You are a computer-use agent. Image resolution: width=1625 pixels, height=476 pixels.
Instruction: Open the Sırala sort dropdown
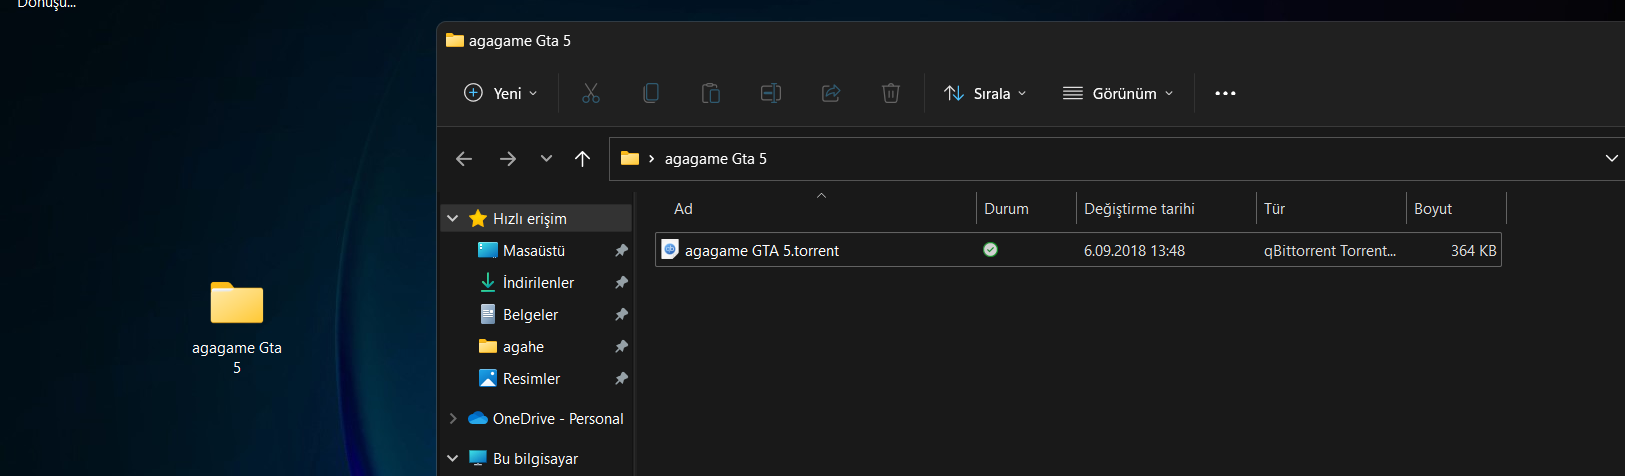(986, 93)
